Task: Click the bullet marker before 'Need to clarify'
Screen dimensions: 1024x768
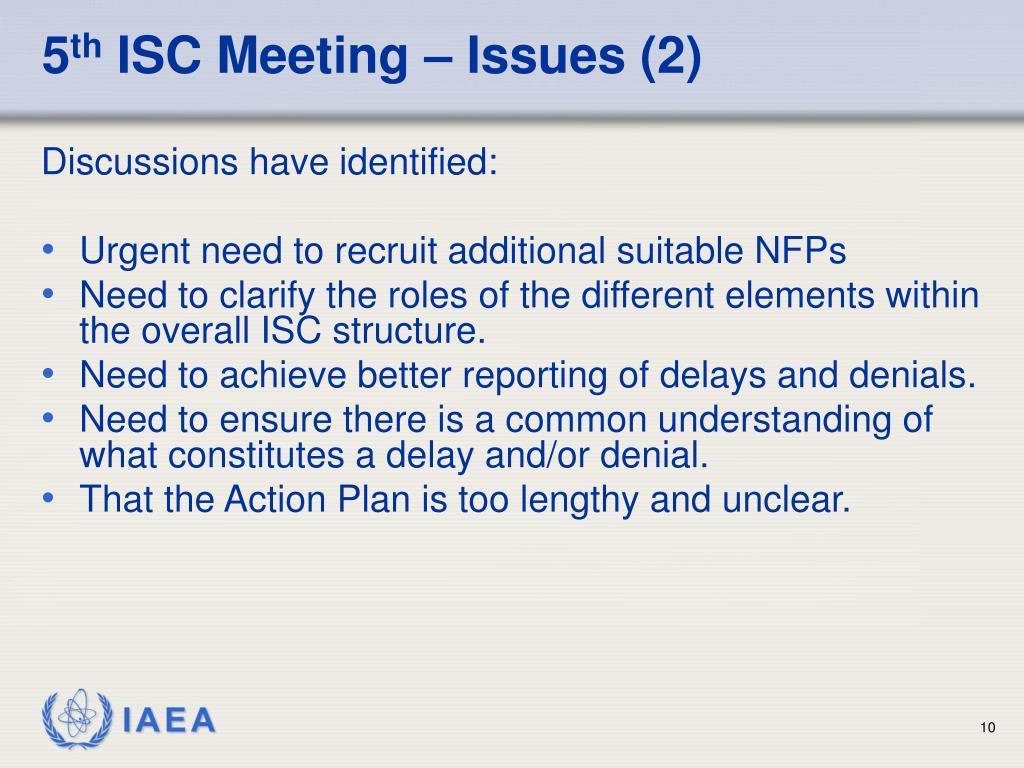Action: (x=48, y=295)
